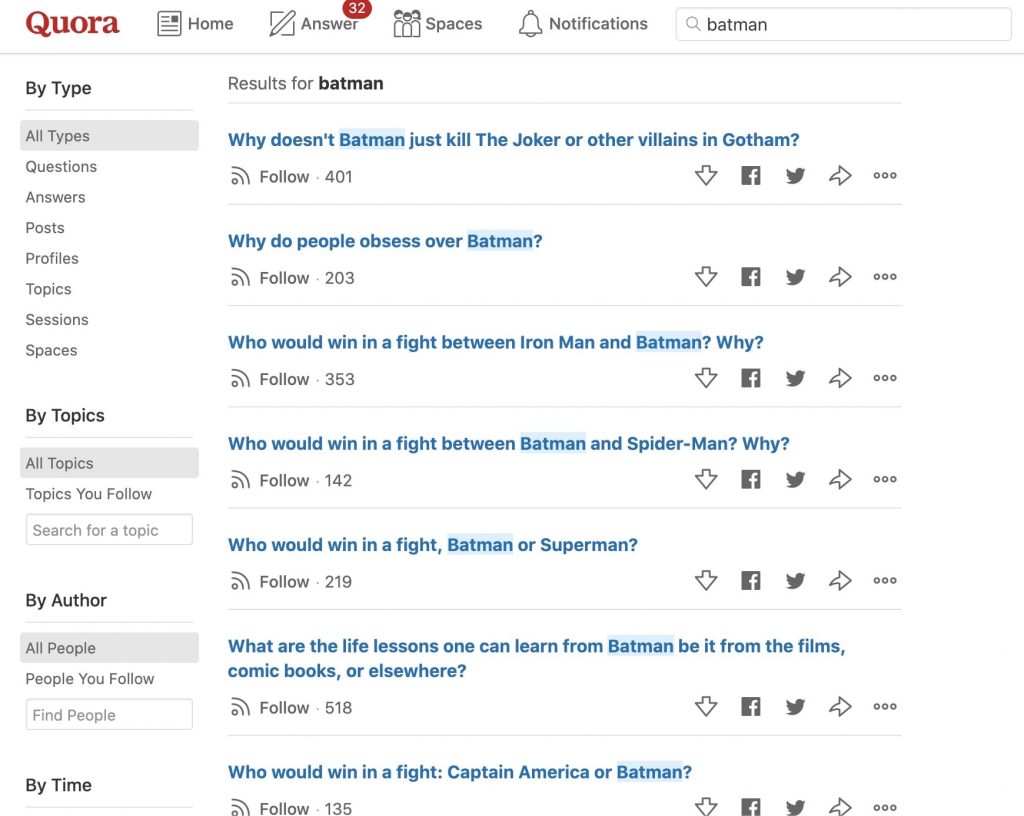This screenshot has width=1024, height=816.
Task: Click the Quora logo
Action: pos(71,23)
